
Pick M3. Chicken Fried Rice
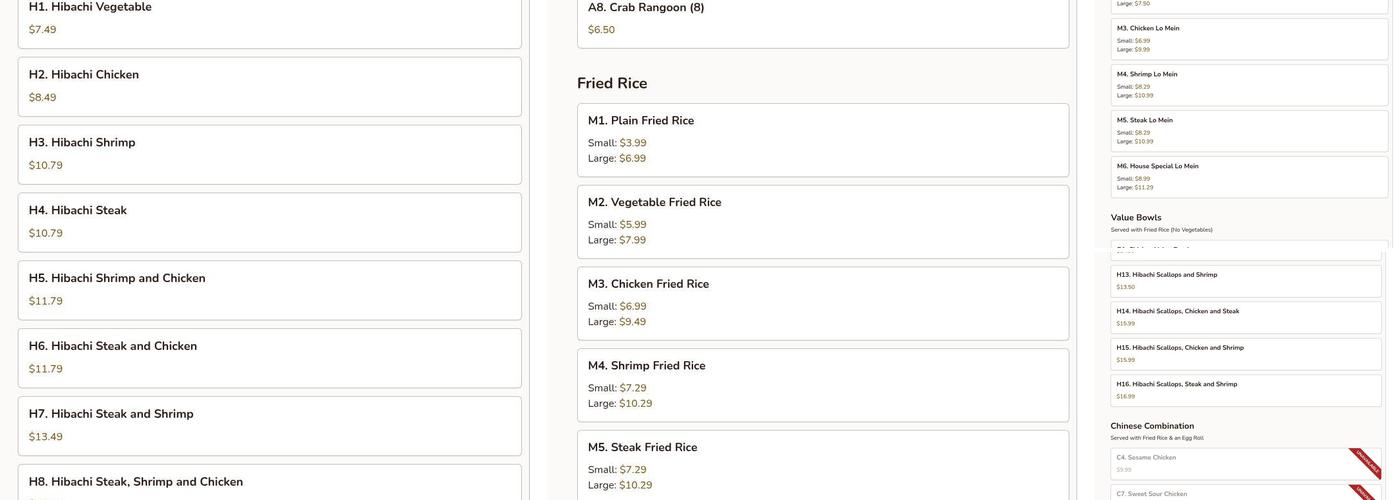822,303
